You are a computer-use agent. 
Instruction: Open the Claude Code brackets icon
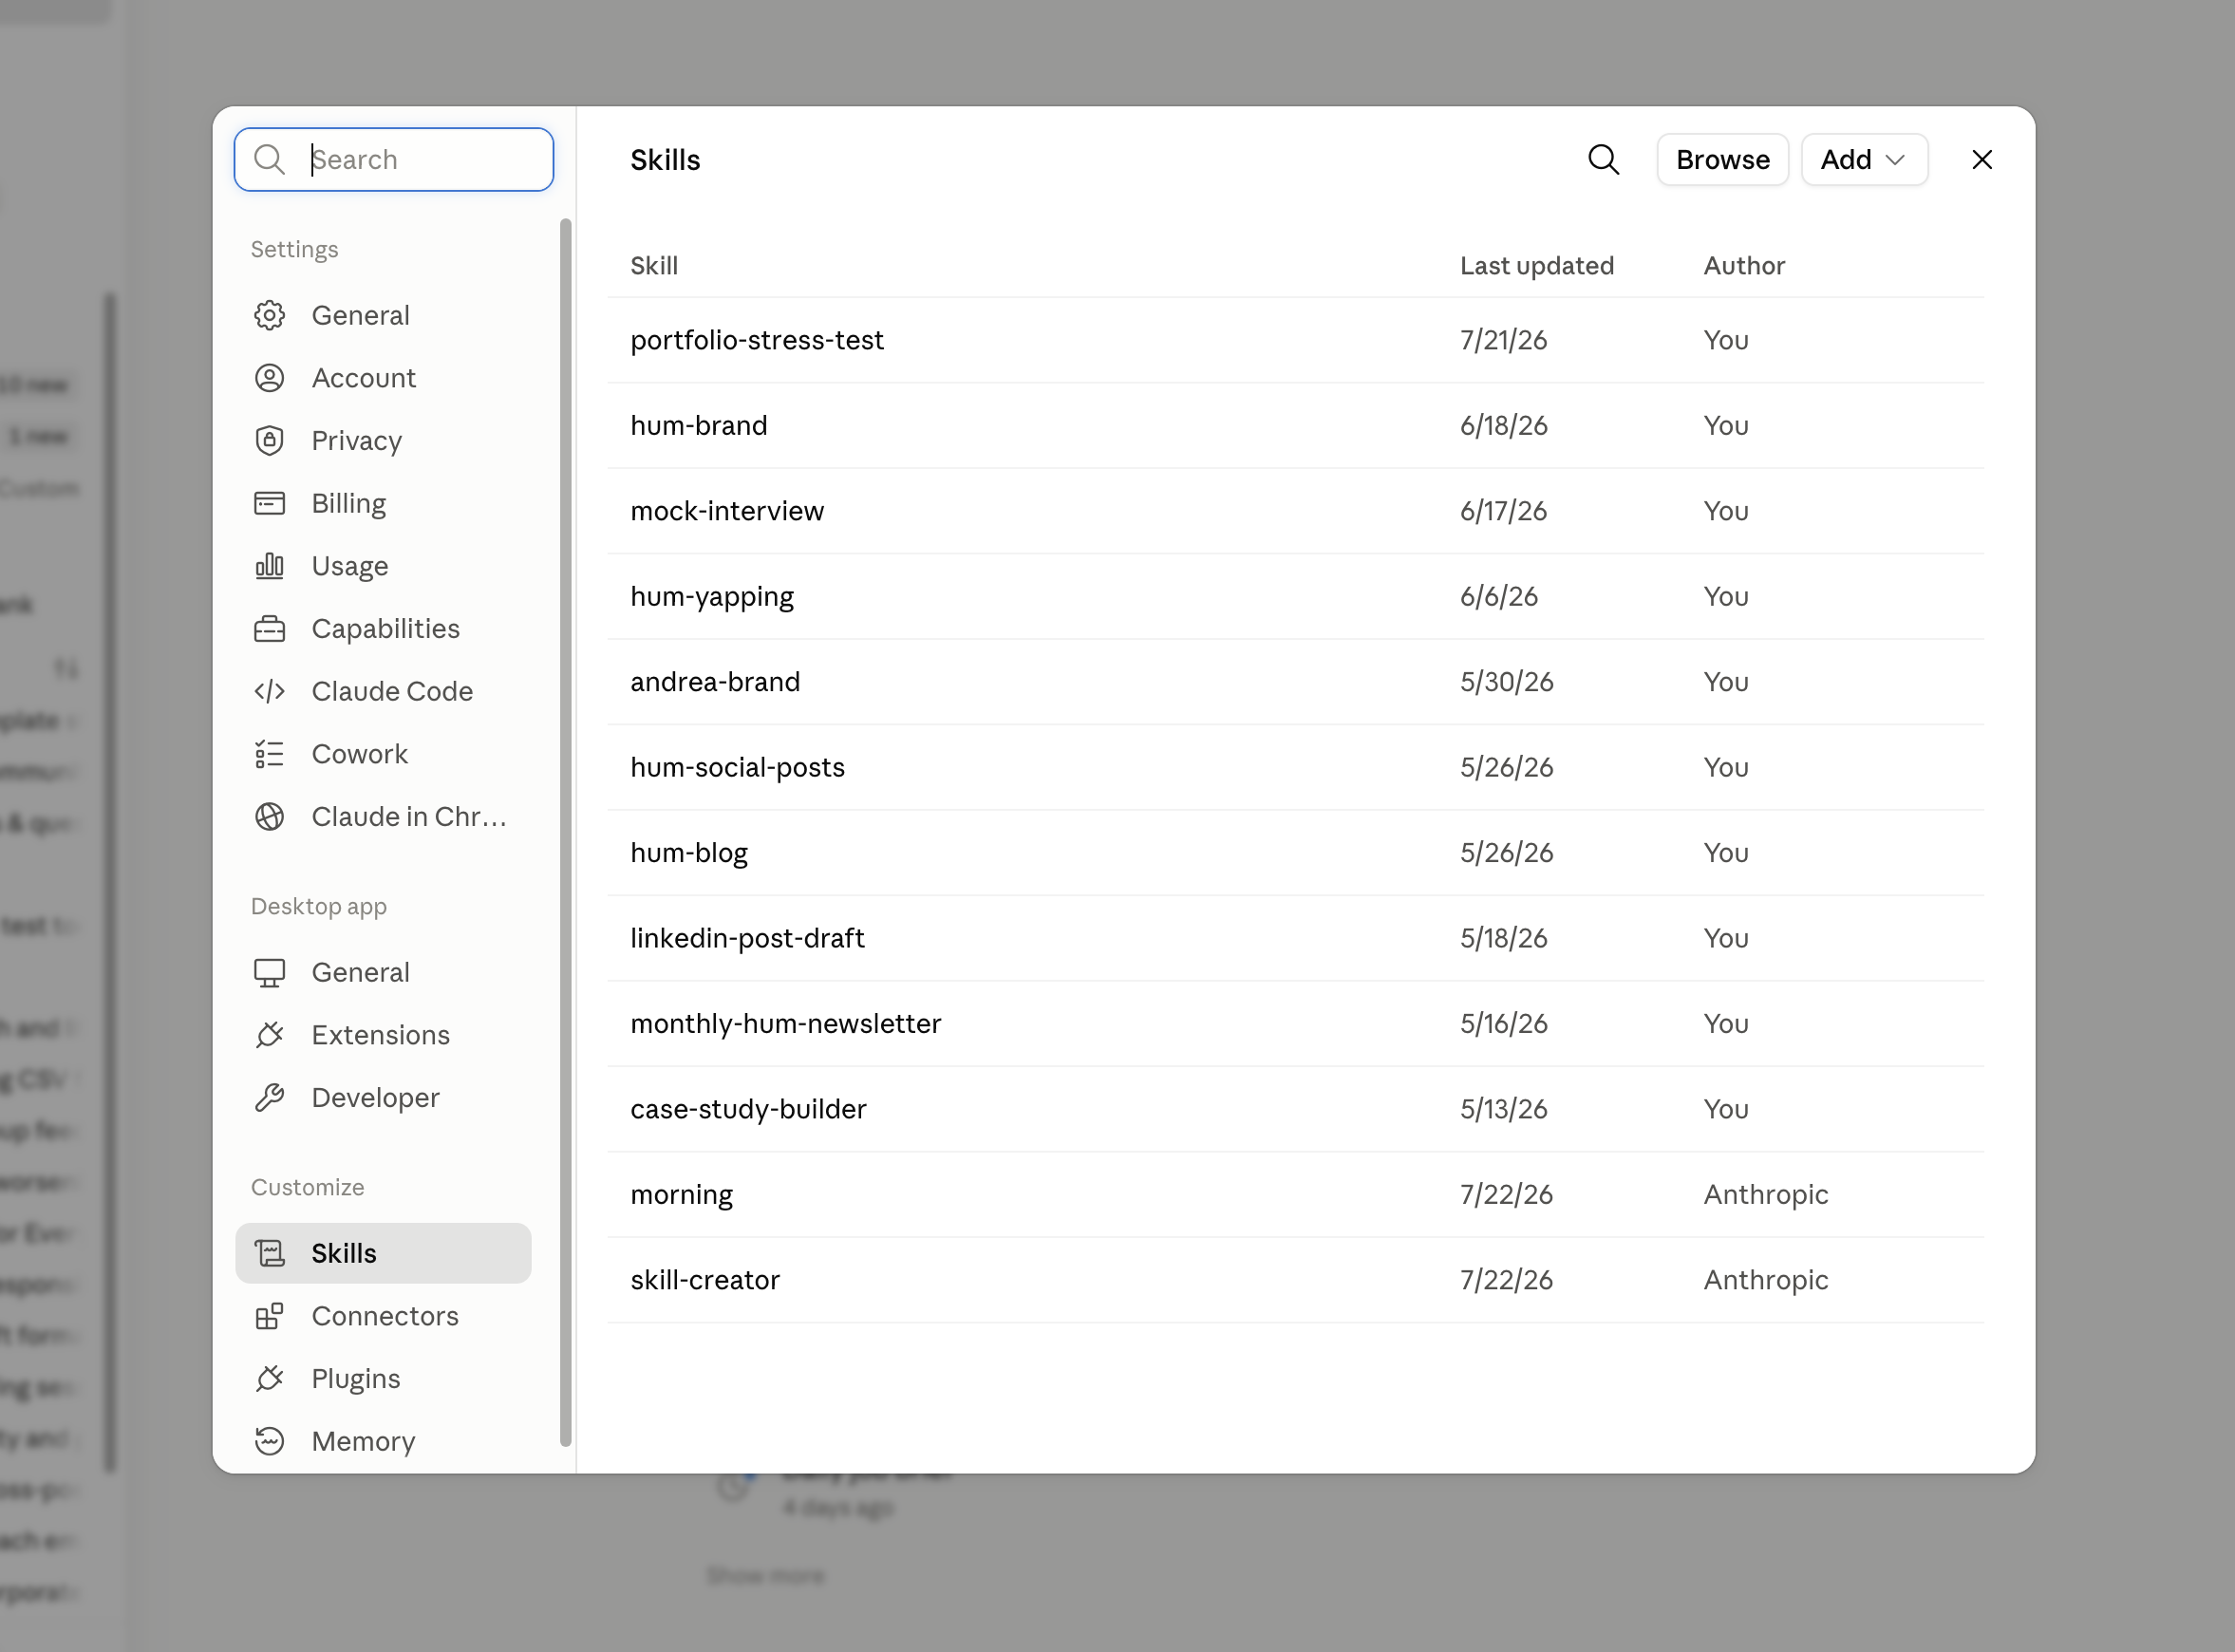click(269, 691)
